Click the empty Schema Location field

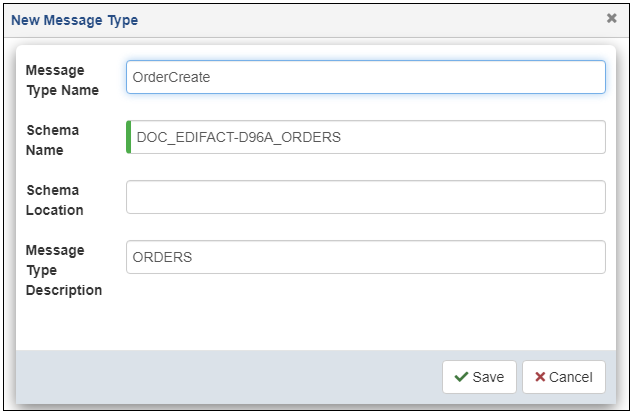tap(366, 197)
